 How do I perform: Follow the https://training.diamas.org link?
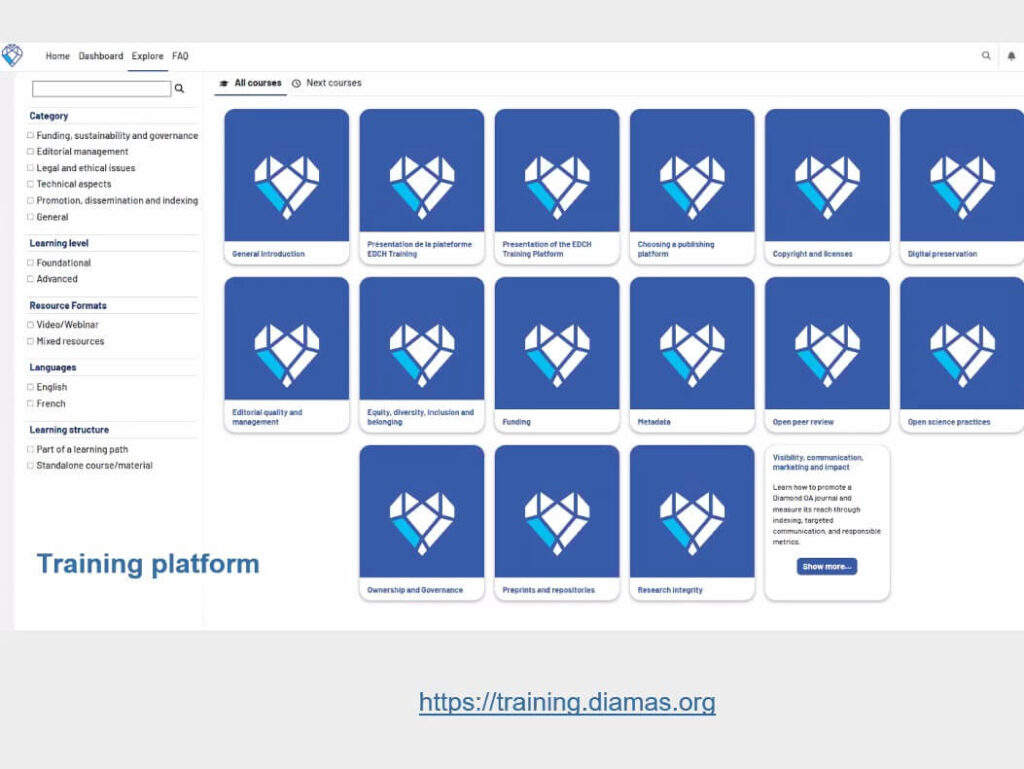567,702
